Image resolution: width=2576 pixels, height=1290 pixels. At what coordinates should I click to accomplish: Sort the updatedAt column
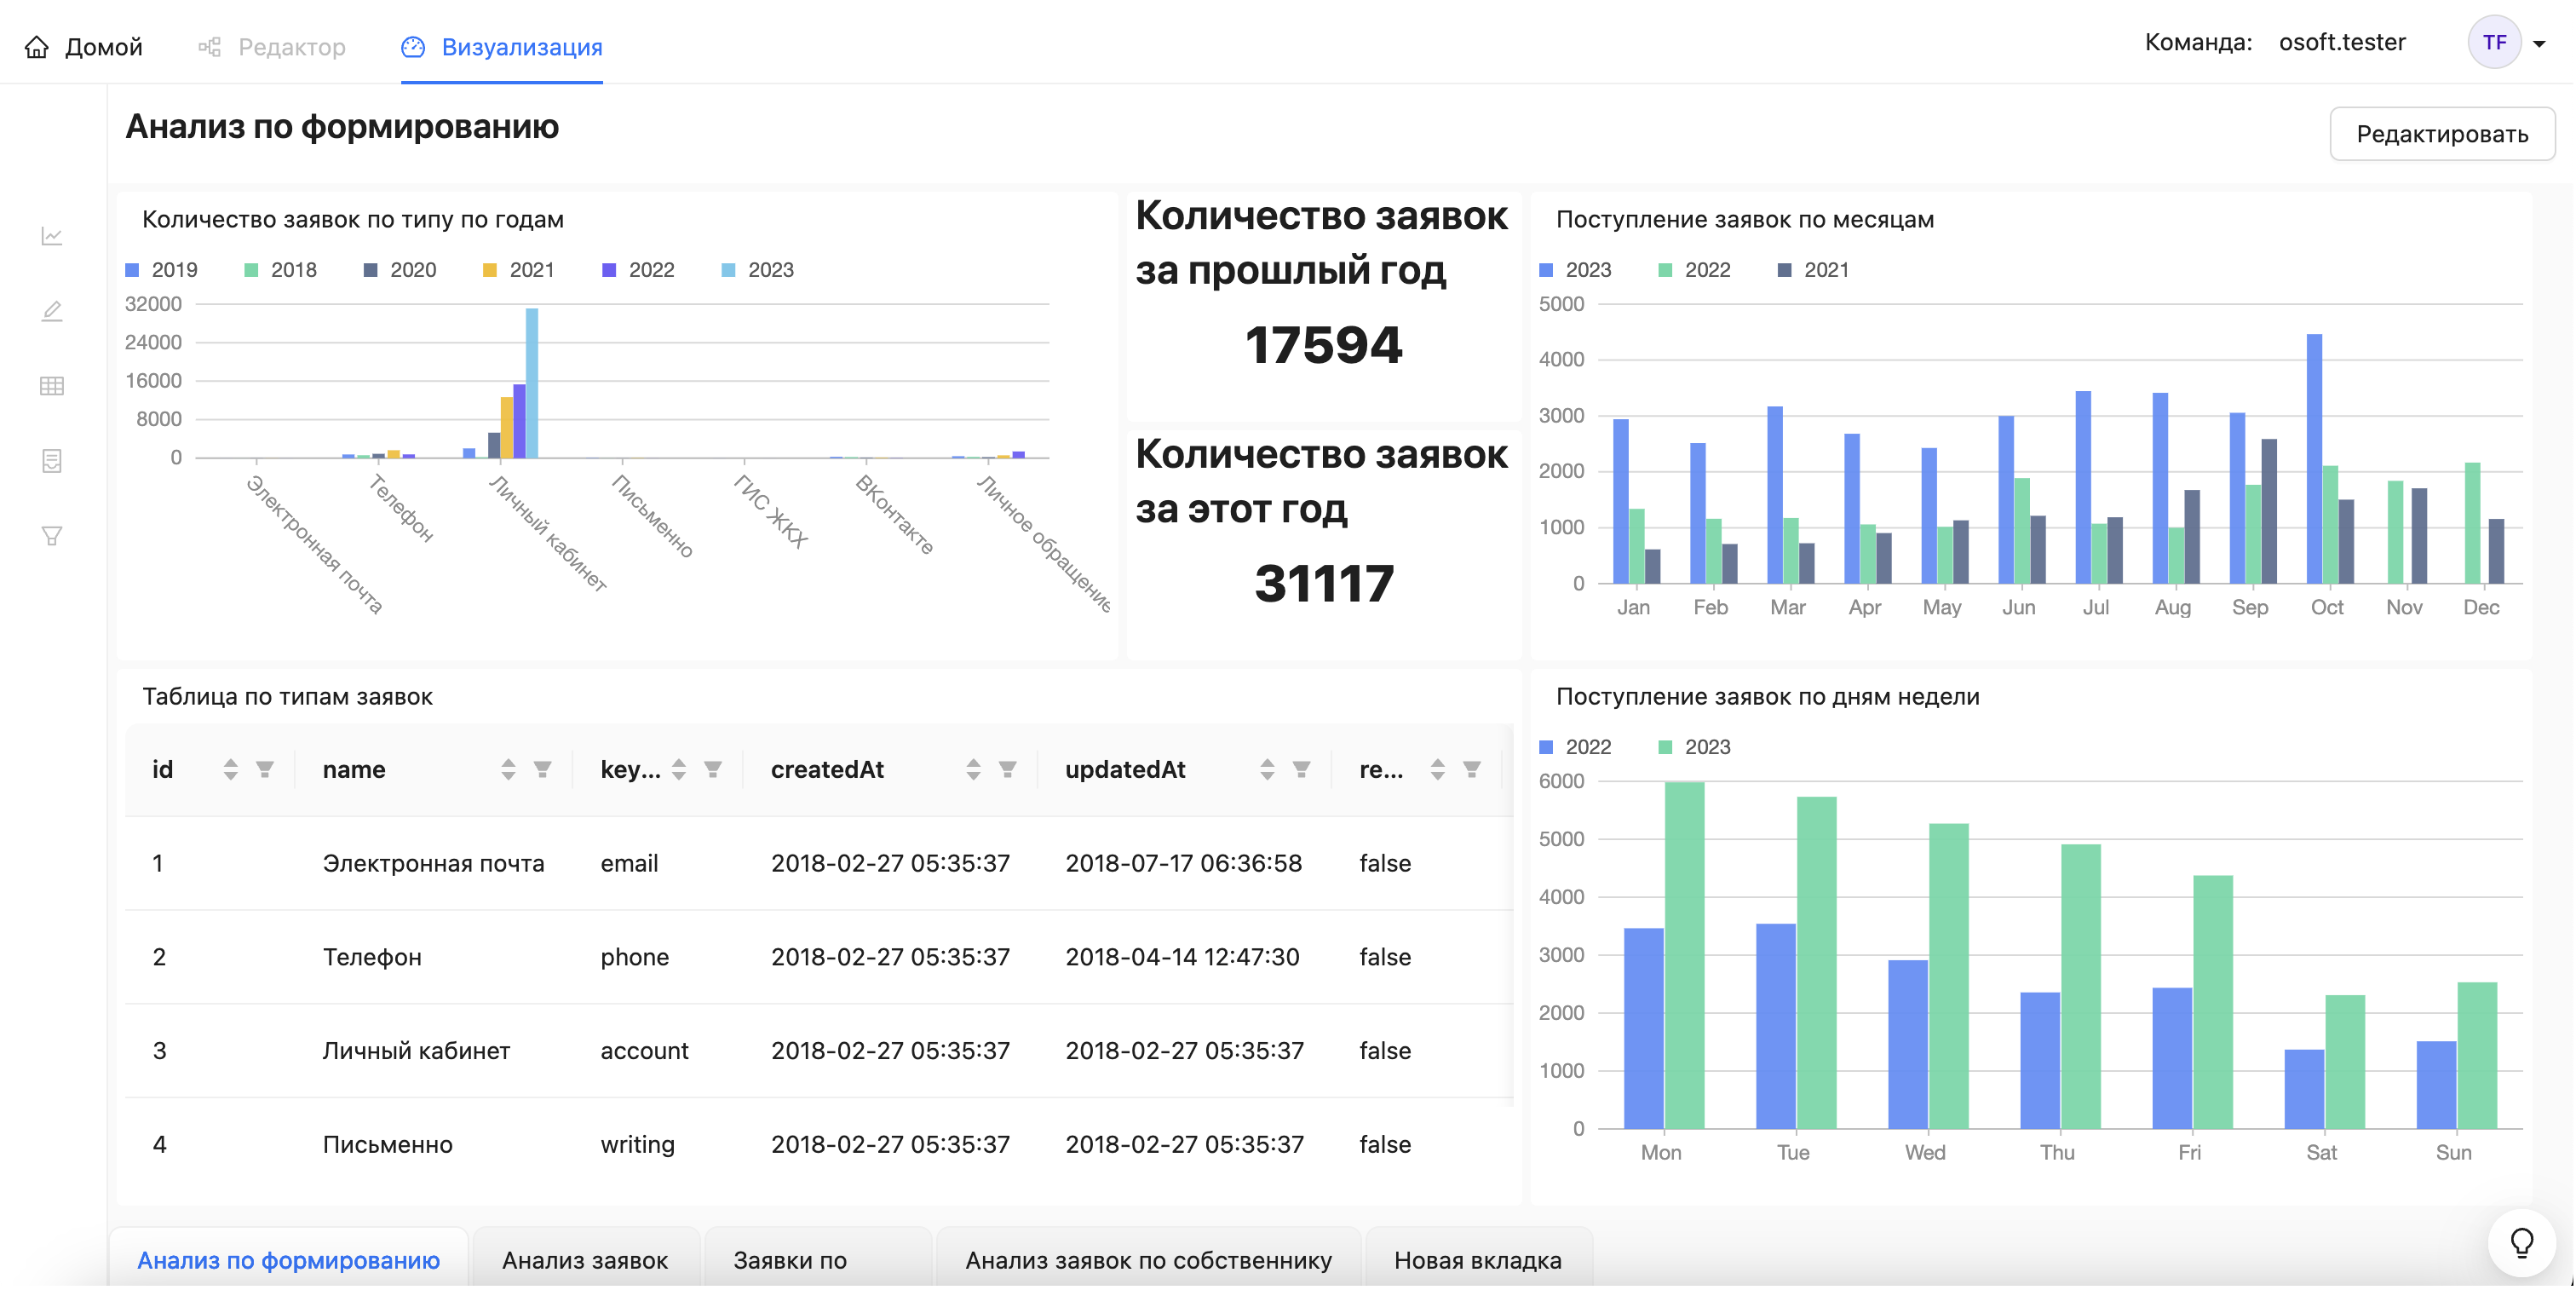(1267, 769)
